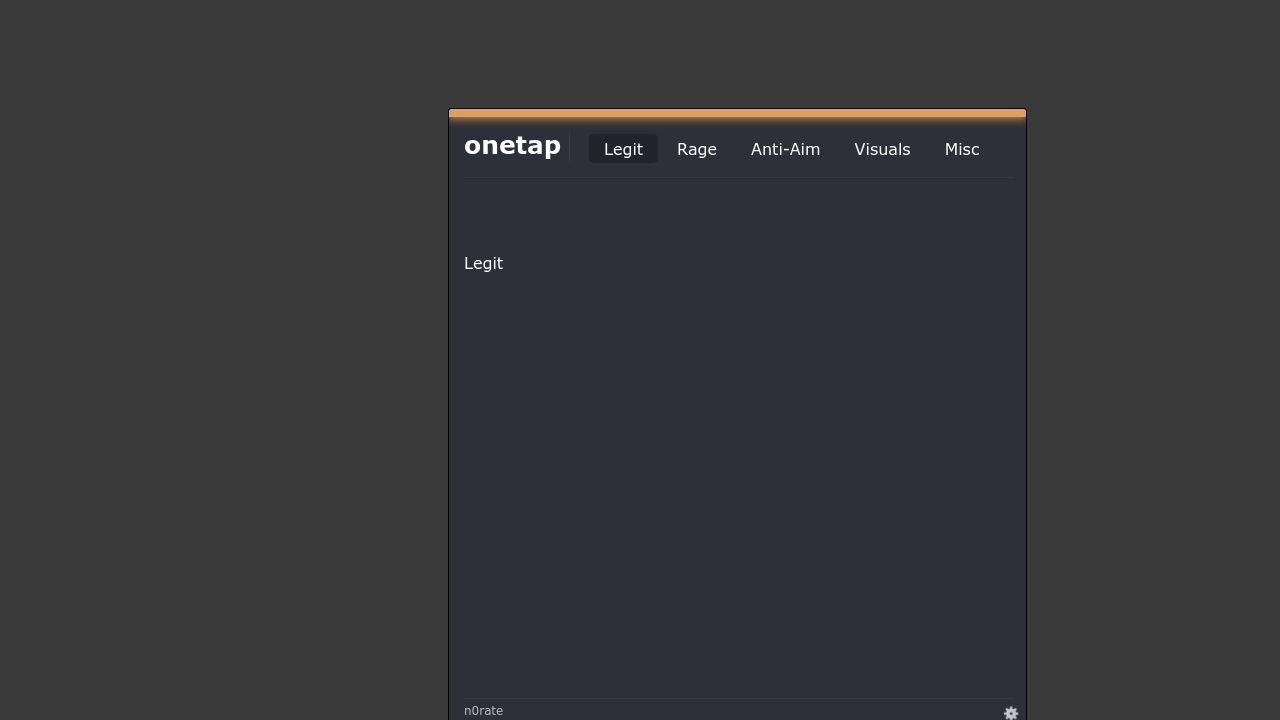Image resolution: width=1280 pixels, height=720 pixels.
Task: Open the Rage tab
Action: click(697, 149)
